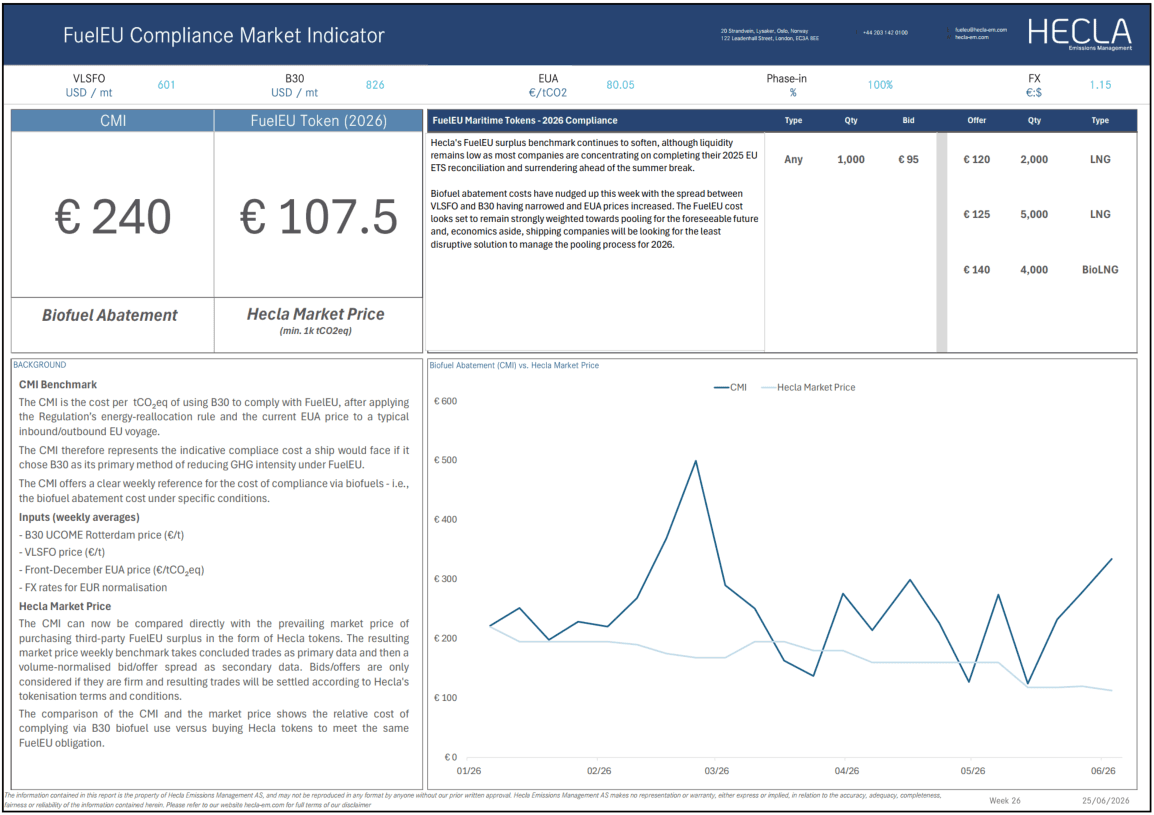Click the € 100 y-axis label
The height and width of the screenshot is (815, 1154).
tap(445, 698)
